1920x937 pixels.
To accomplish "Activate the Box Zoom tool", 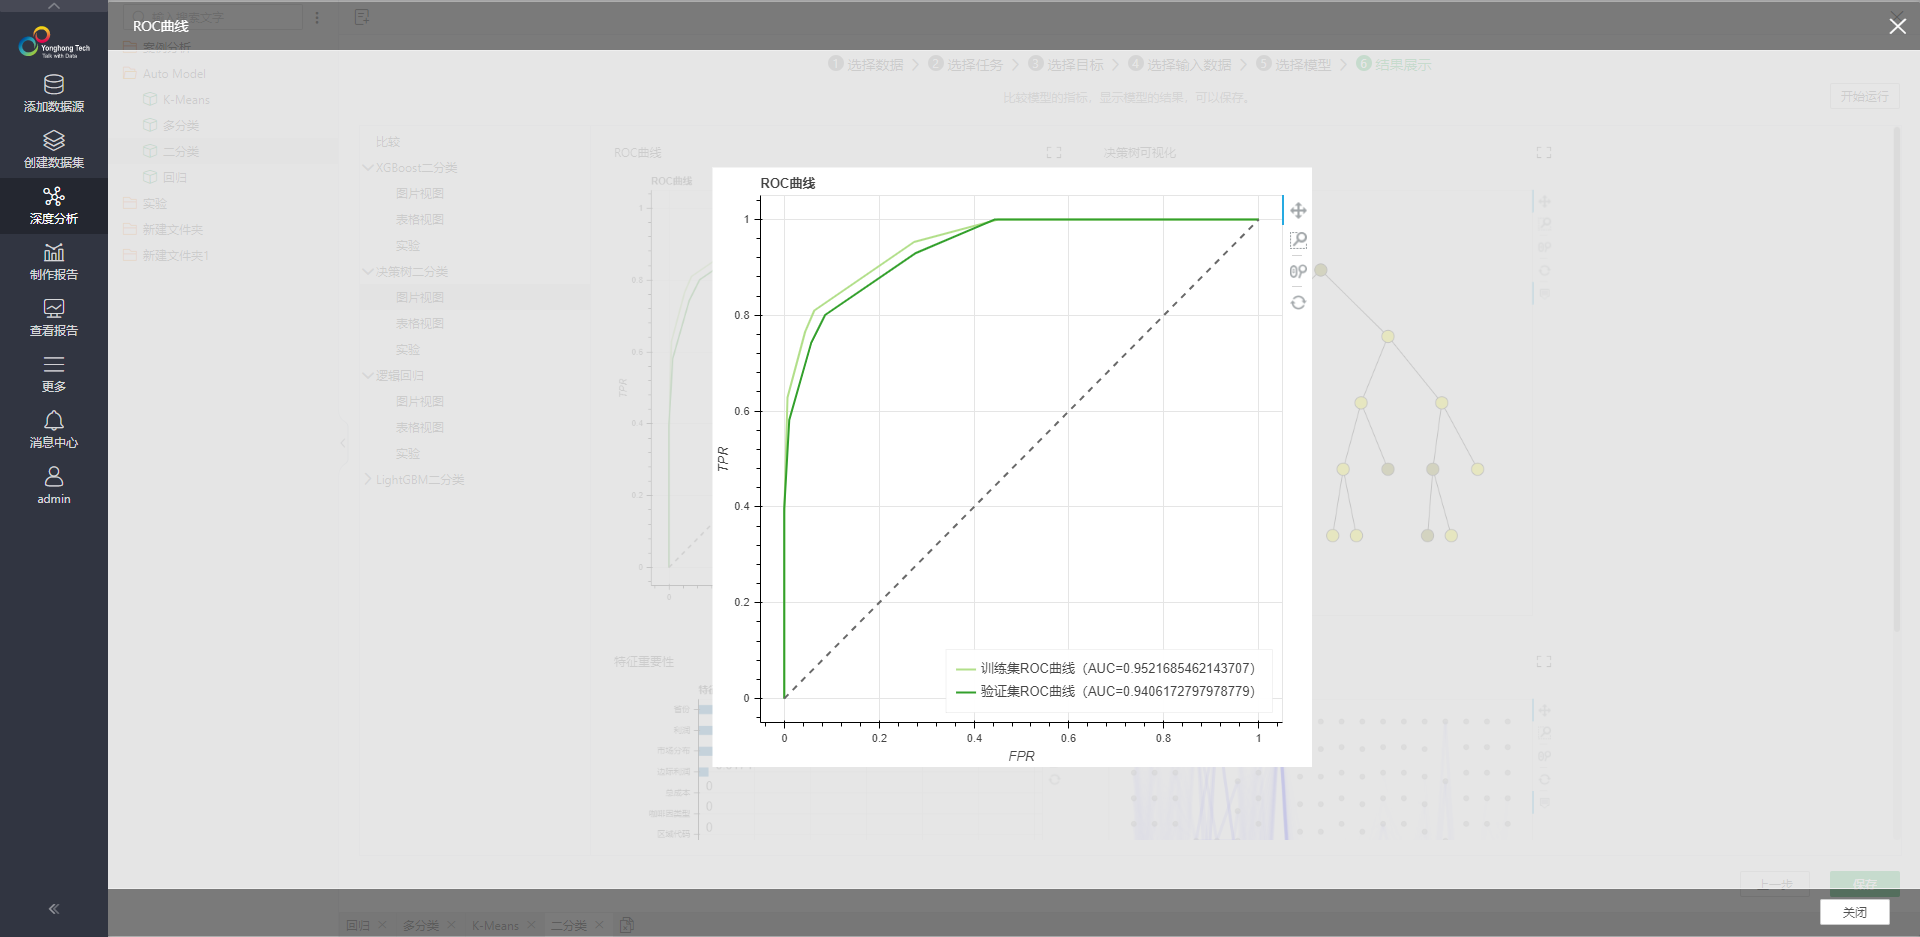I will click(1298, 240).
